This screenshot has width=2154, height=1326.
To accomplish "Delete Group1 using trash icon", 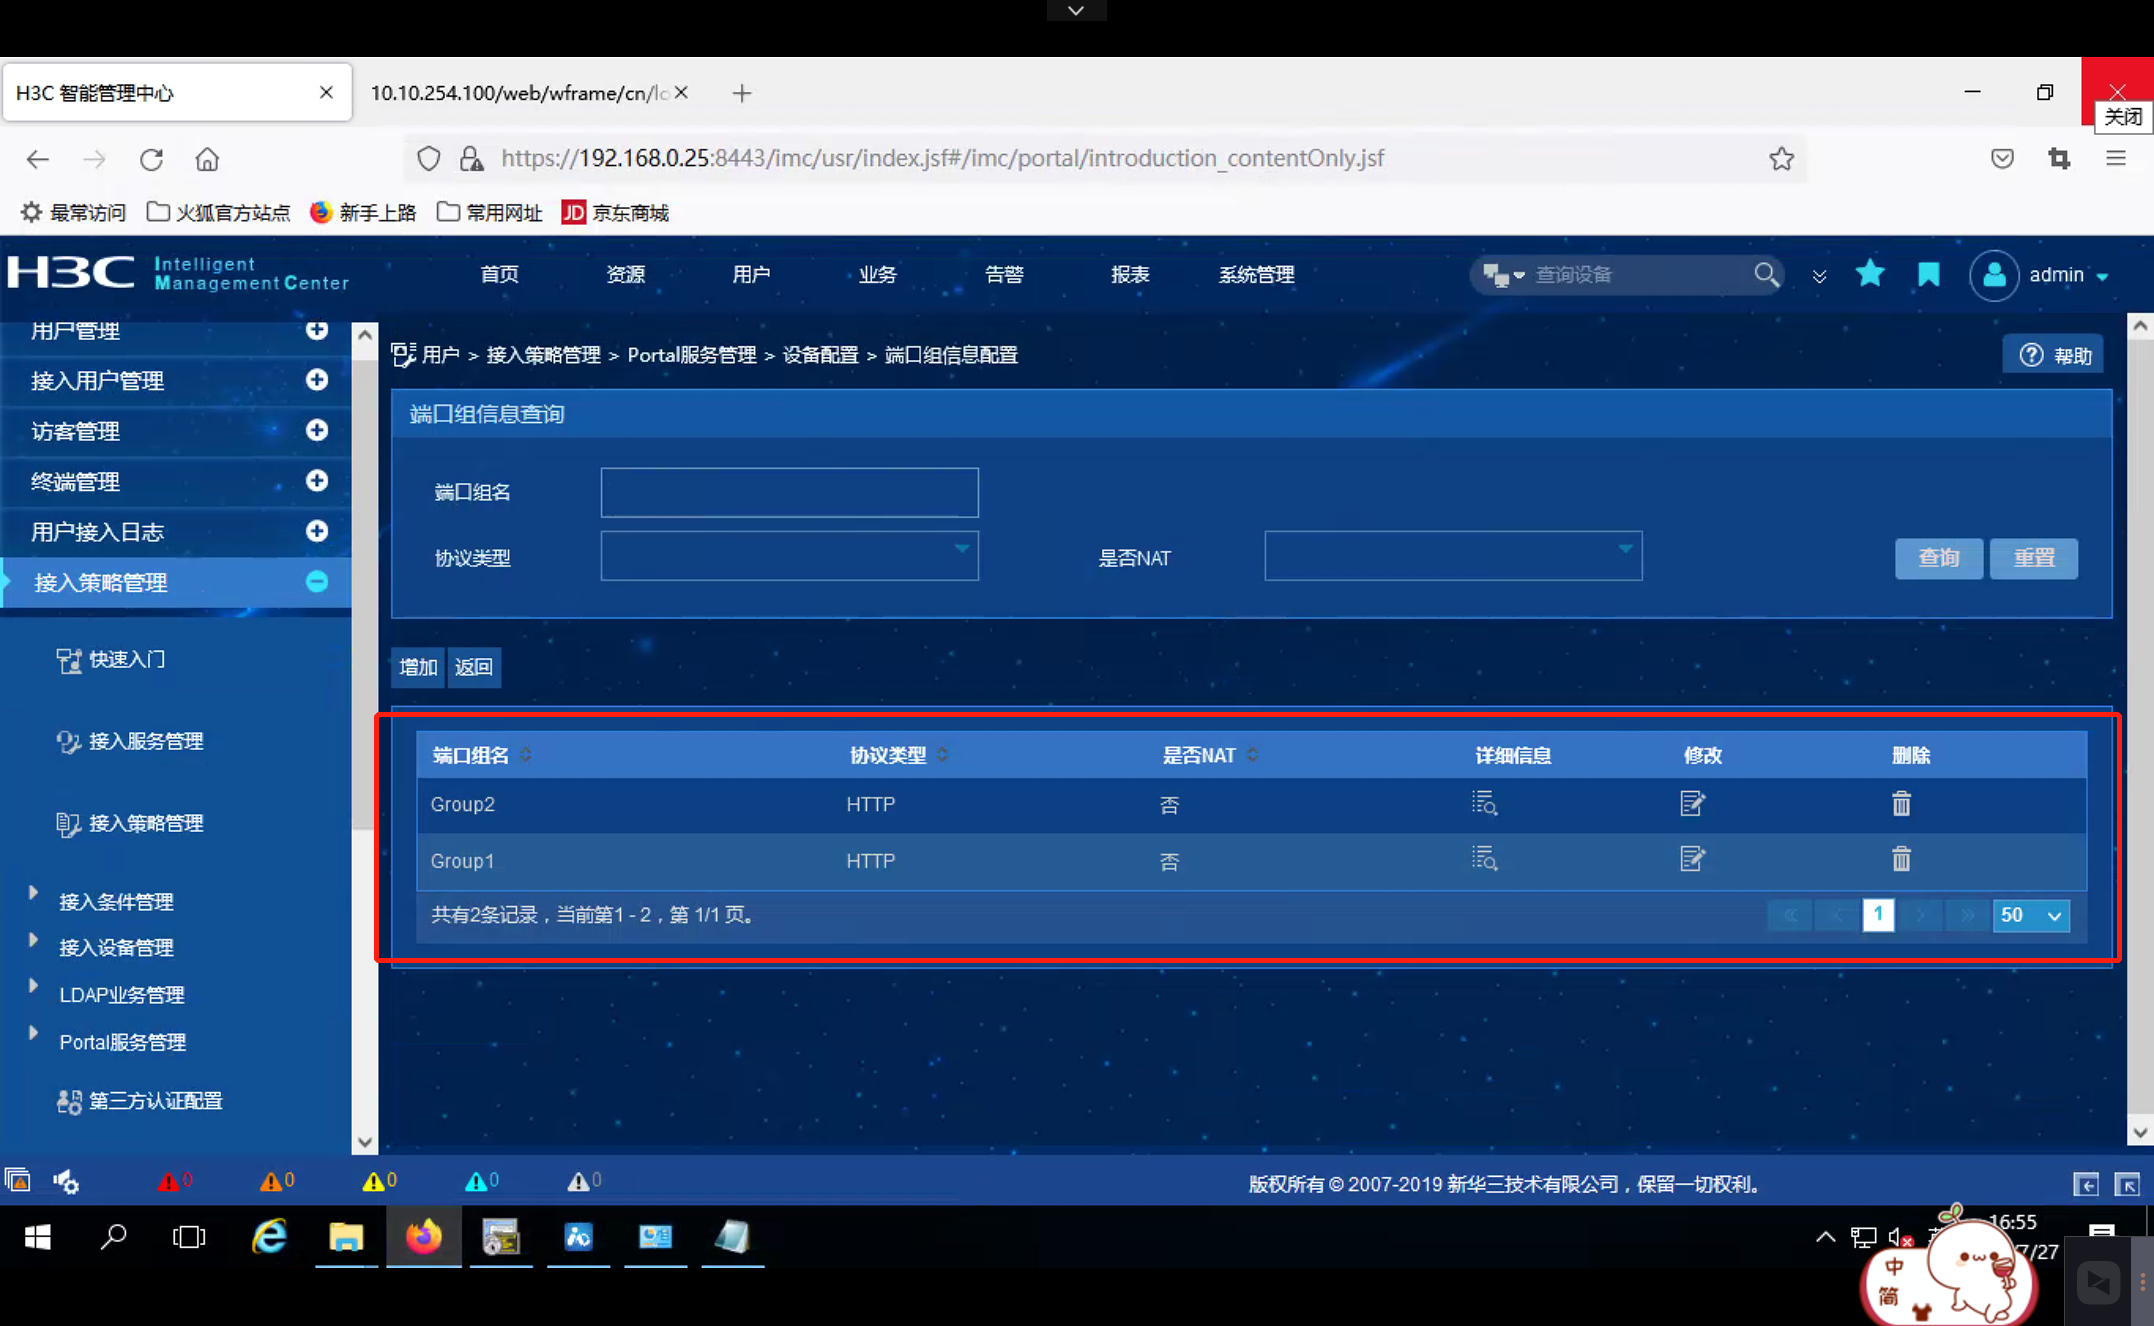I will pyautogui.click(x=1901, y=859).
